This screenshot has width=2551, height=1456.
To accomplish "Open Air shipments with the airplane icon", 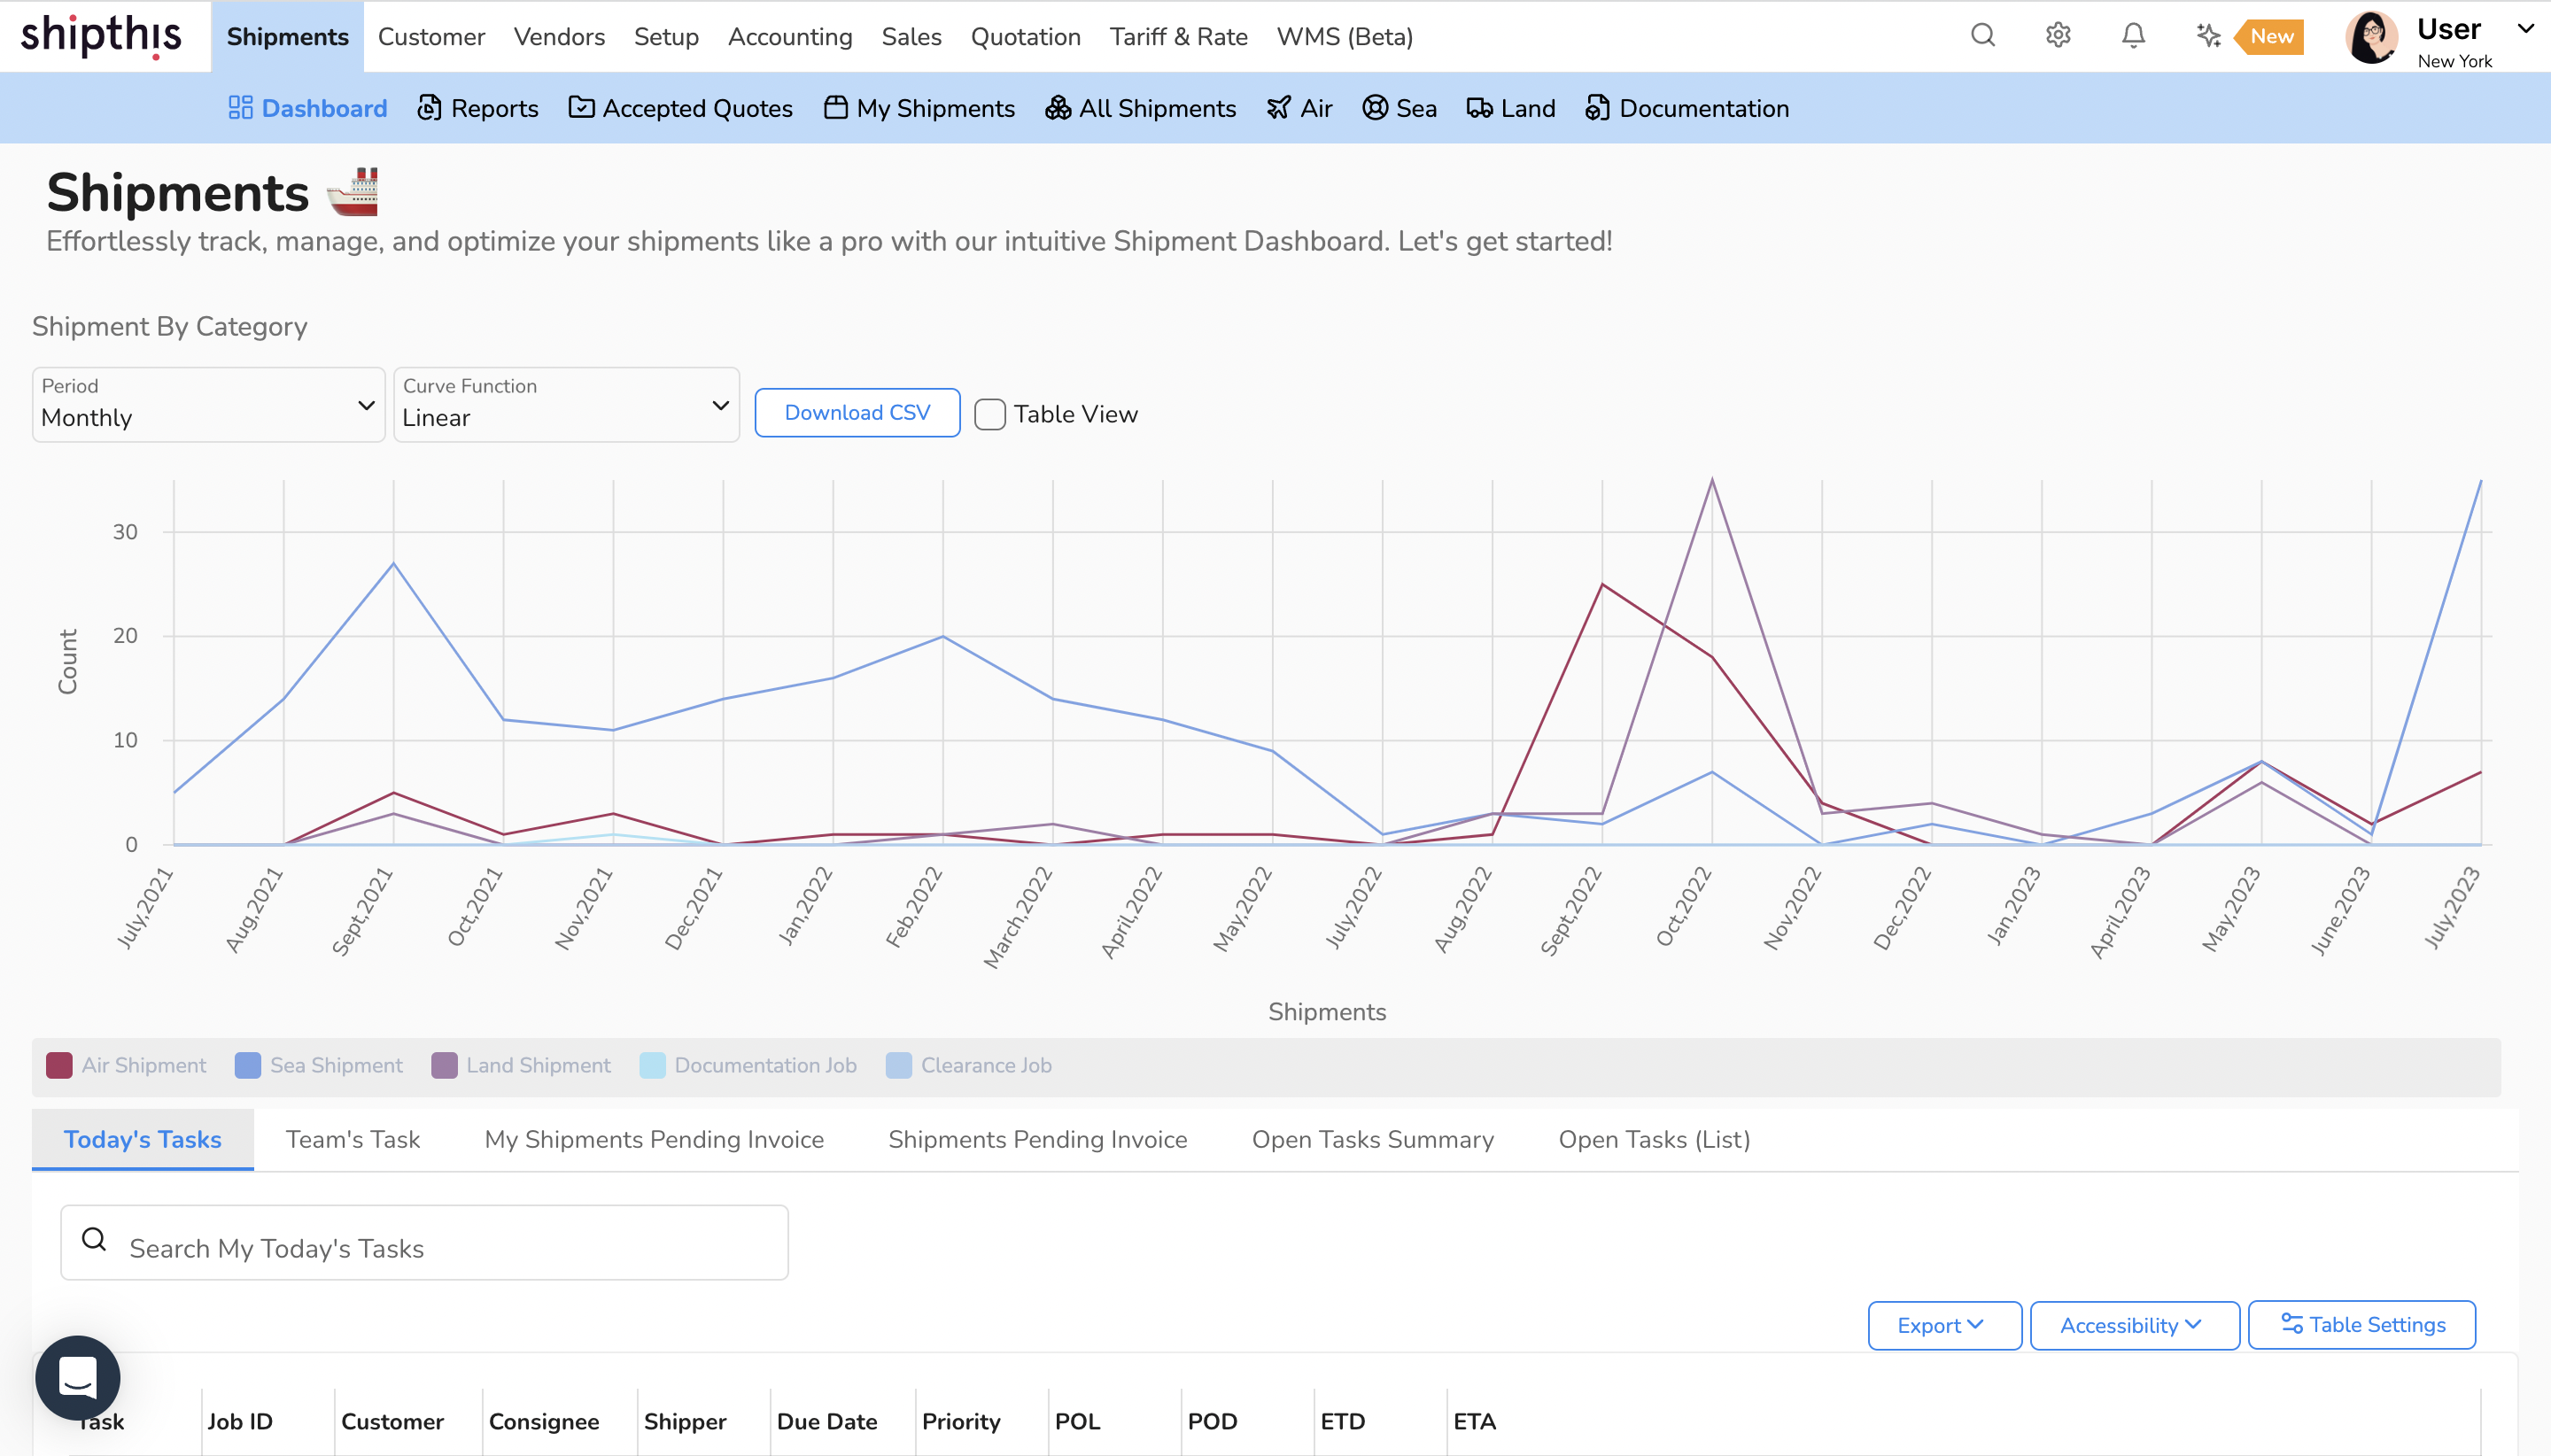I will [1299, 108].
